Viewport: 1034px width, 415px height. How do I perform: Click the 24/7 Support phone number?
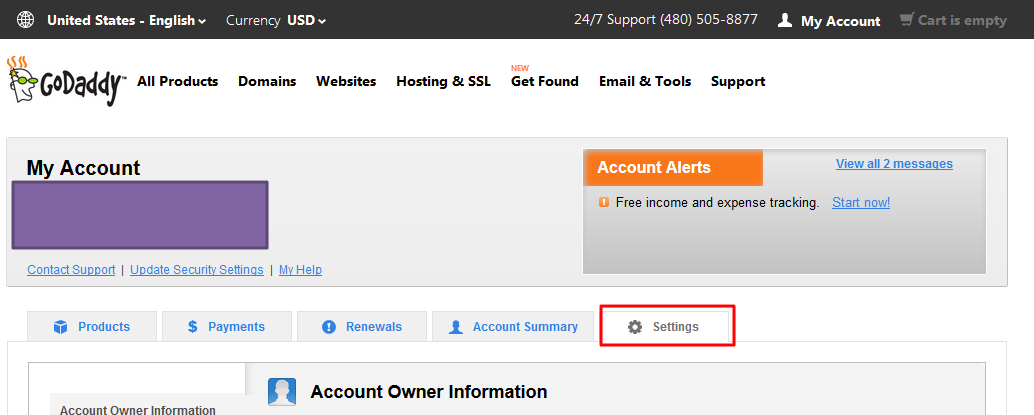665,20
